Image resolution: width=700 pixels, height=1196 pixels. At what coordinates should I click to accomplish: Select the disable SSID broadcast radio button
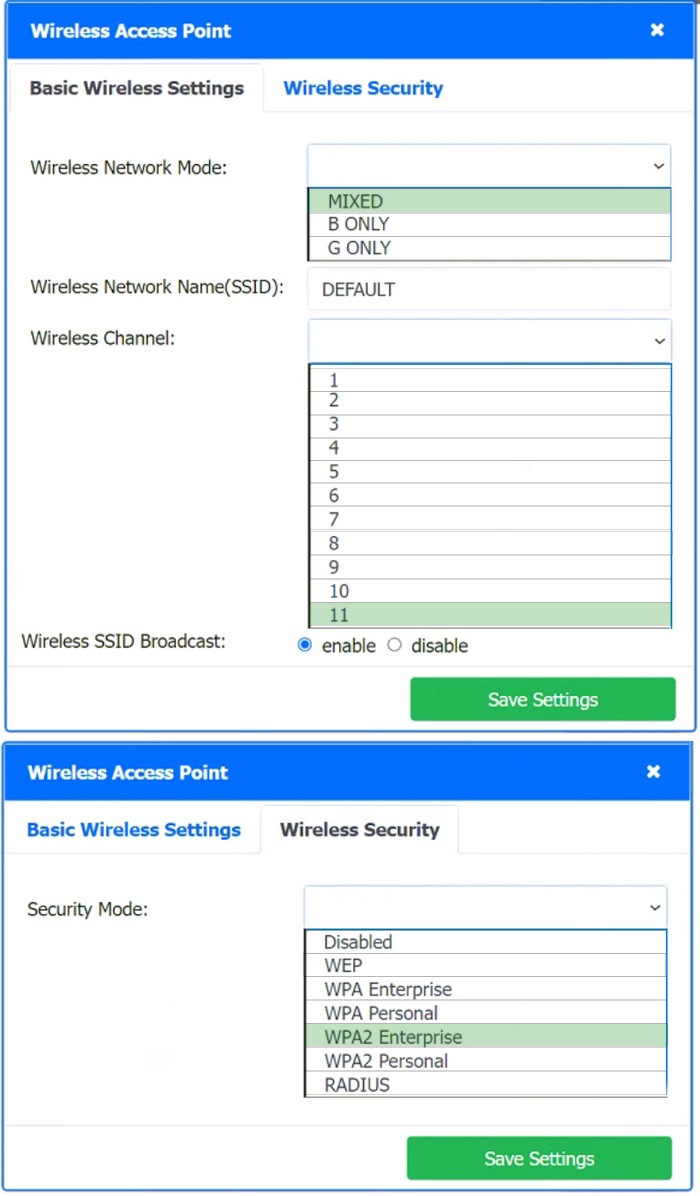tap(394, 645)
